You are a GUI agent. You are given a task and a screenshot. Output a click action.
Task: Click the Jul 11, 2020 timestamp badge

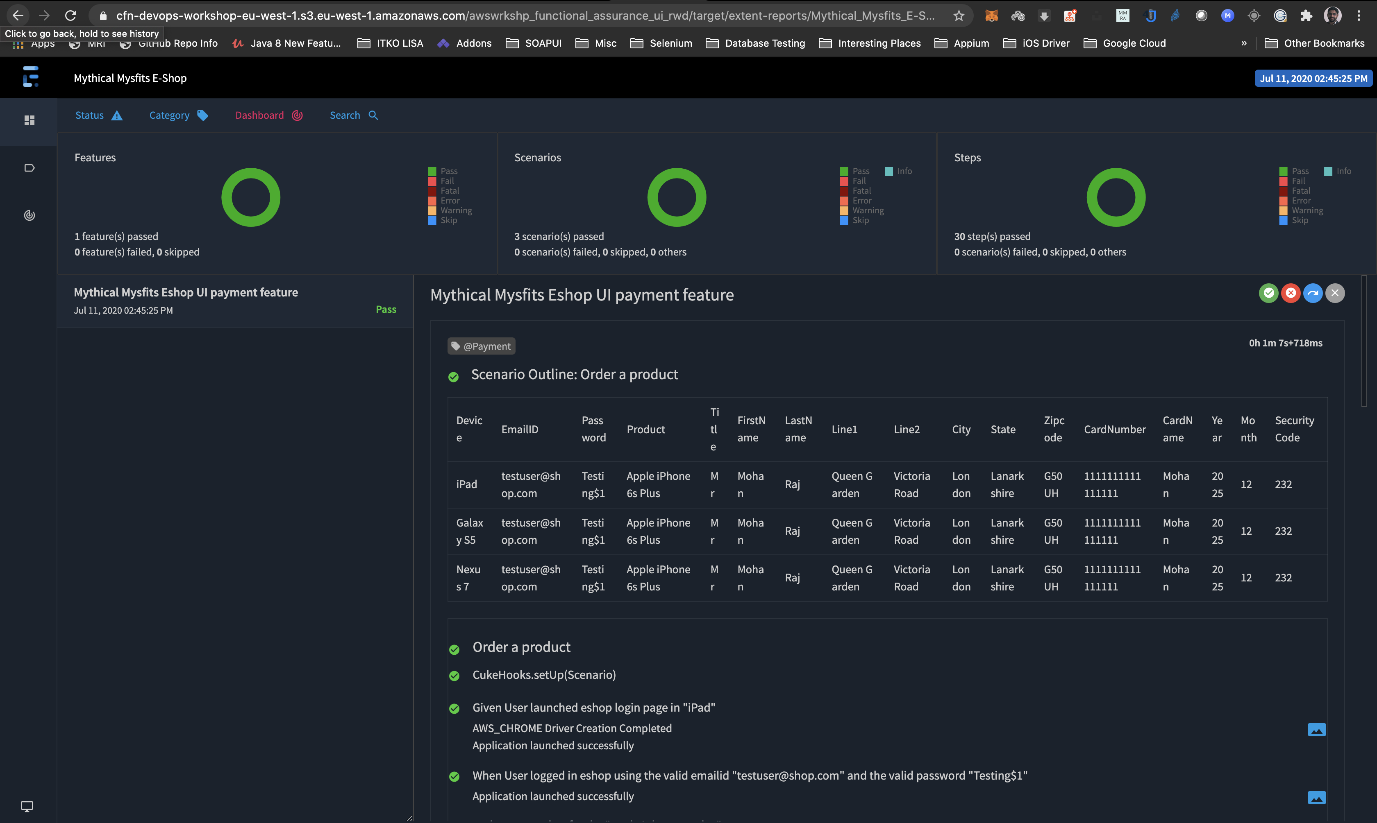point(1313,78)
